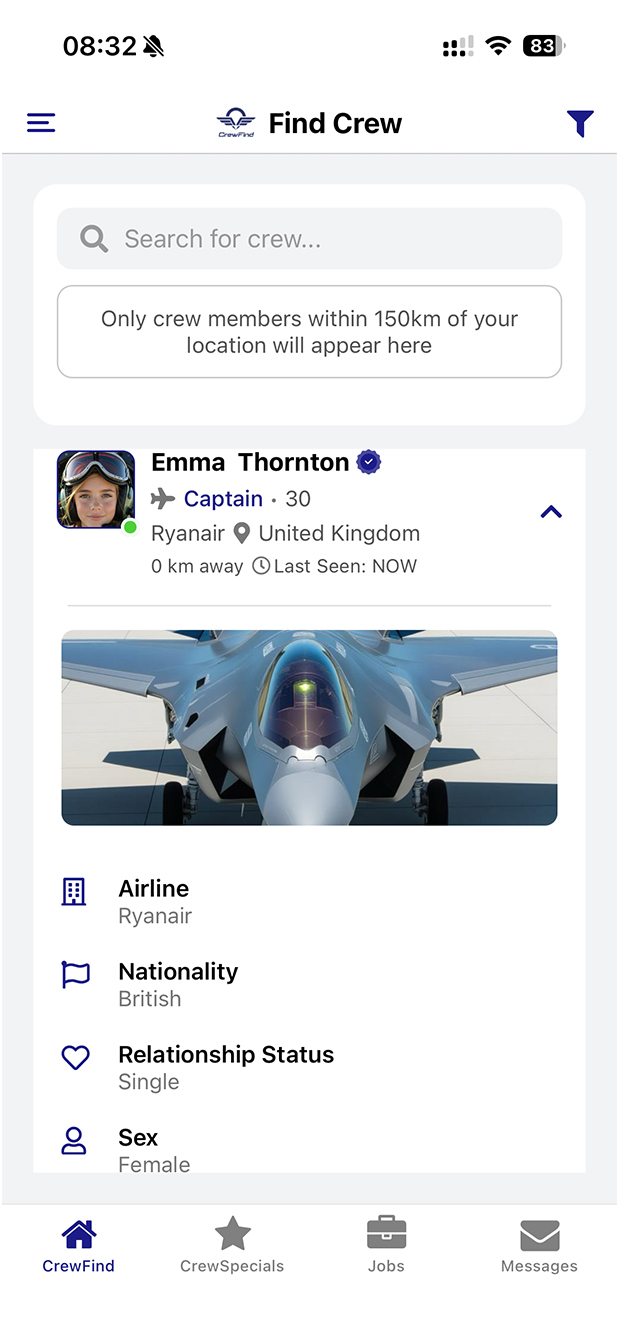The image size is (620, 1334).
Task: Collapse Emma Thornton's profile card
Action: tap(551, 512)
